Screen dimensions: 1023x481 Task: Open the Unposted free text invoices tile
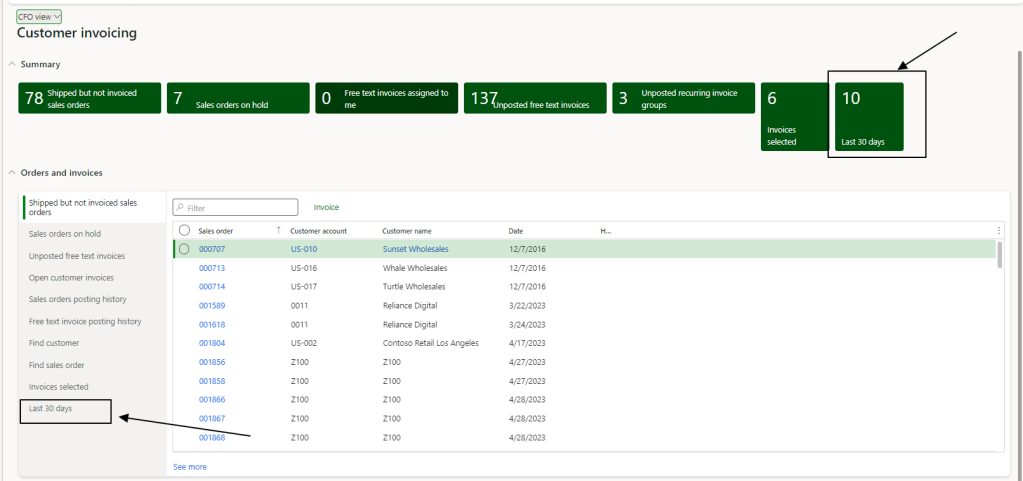[534, 98]
